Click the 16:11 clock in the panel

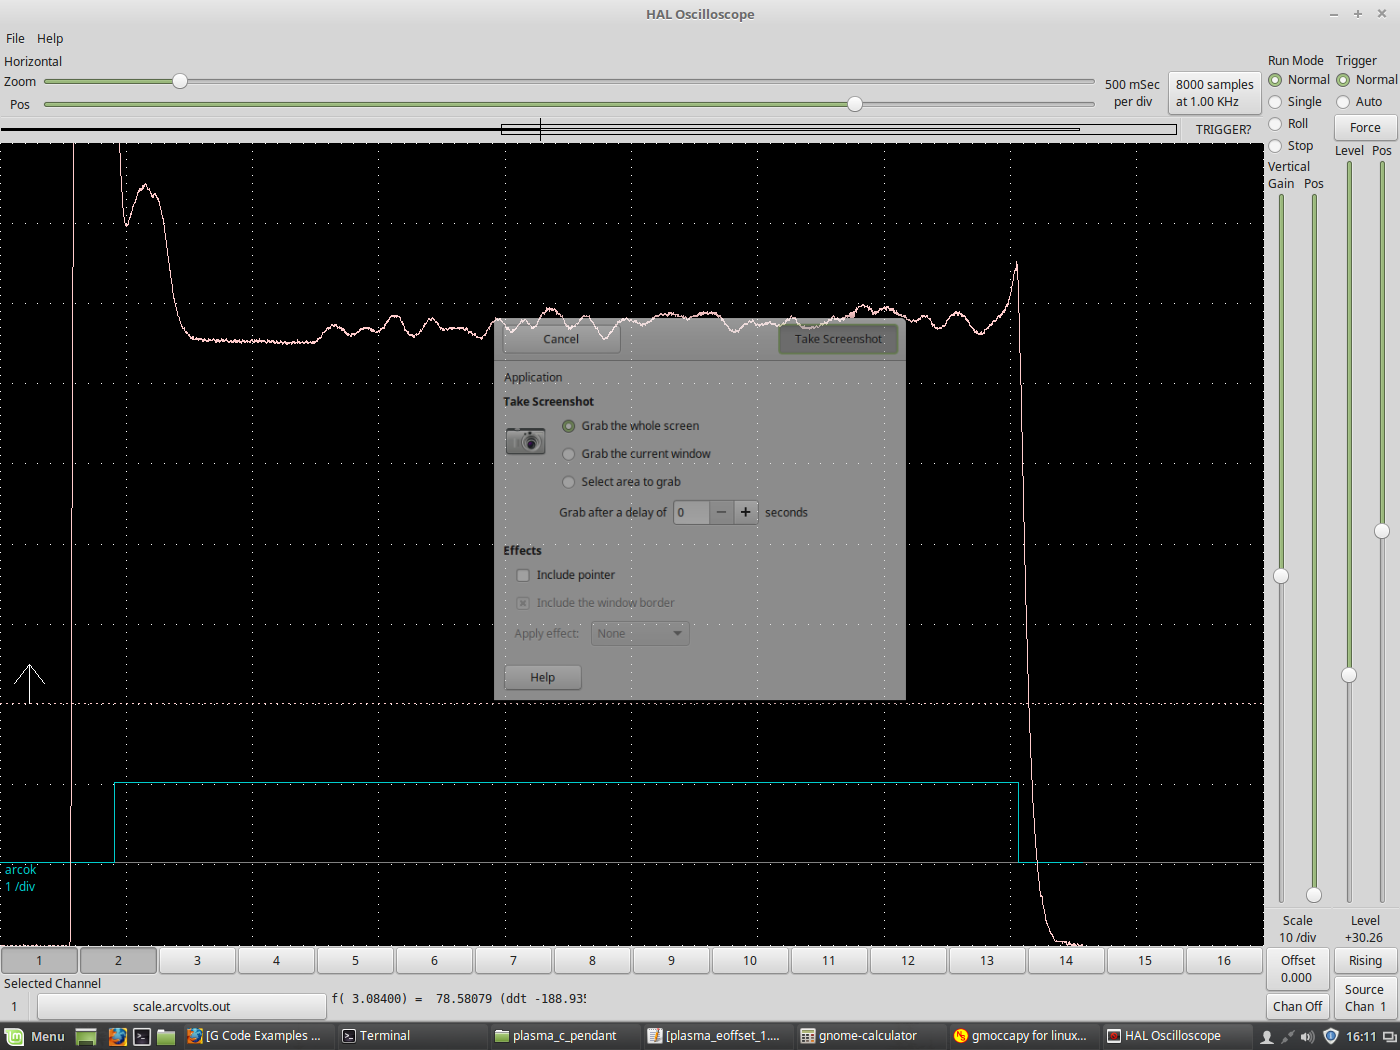click(1360, 1036)
